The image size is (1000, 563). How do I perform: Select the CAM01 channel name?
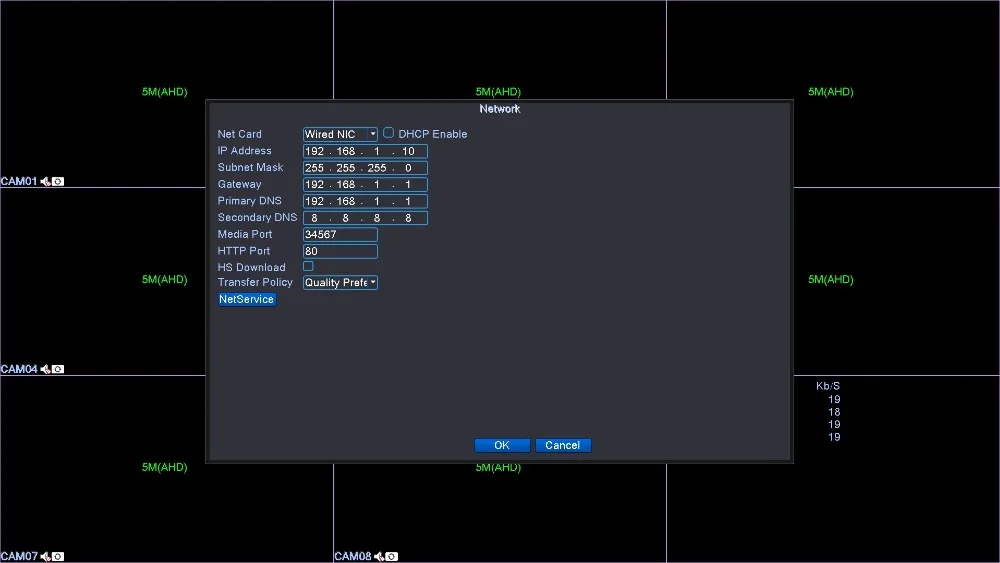(19, 182)
